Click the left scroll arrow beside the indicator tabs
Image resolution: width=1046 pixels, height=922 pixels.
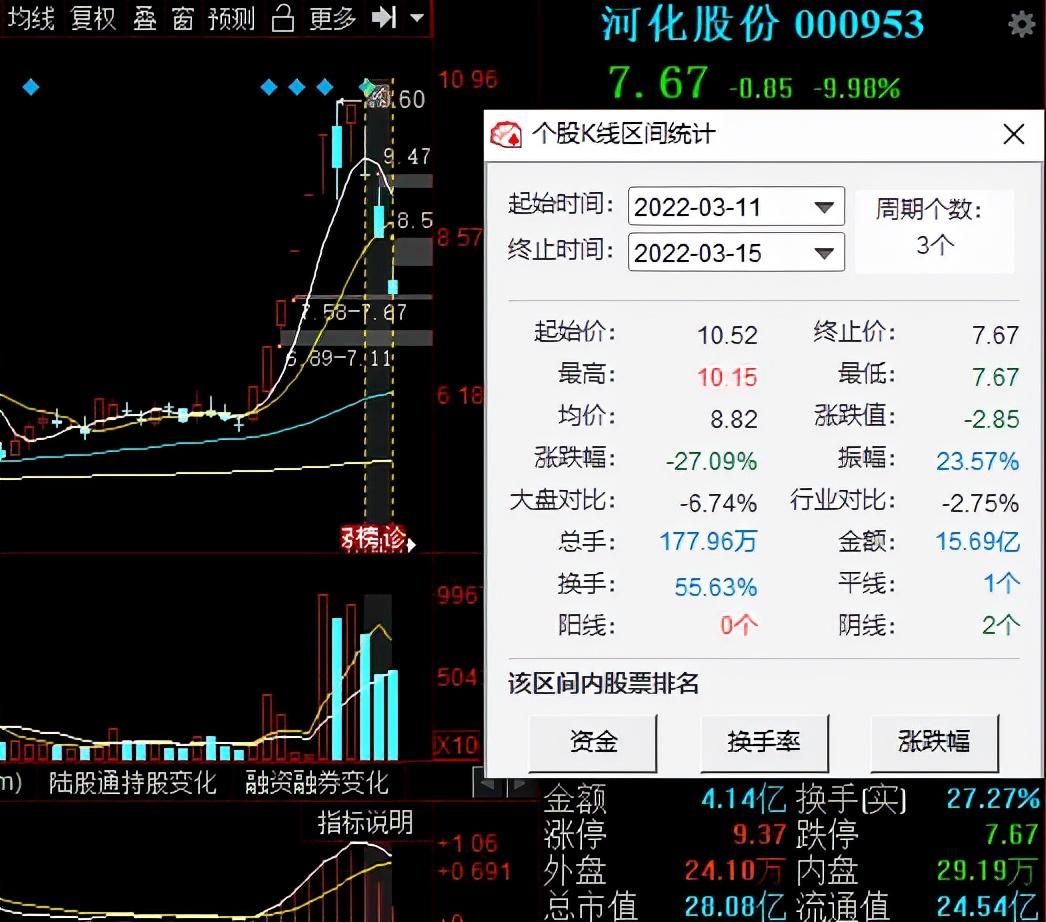coord(487,783)
